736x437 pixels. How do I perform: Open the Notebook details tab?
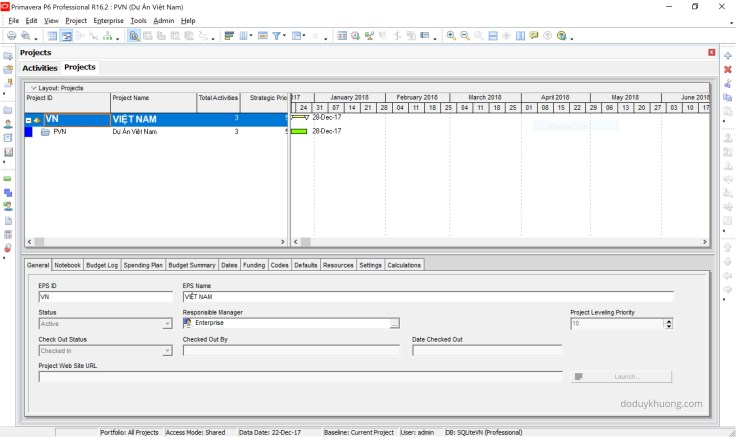tap(68, 265)
